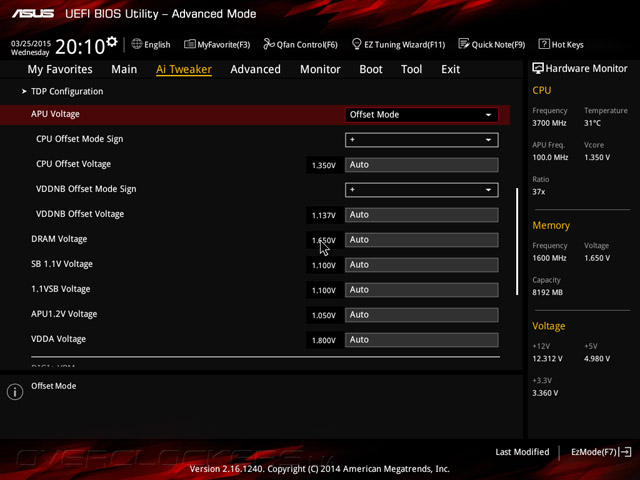Click CPU frequency 3700 MHz reading

click(549, 123)
